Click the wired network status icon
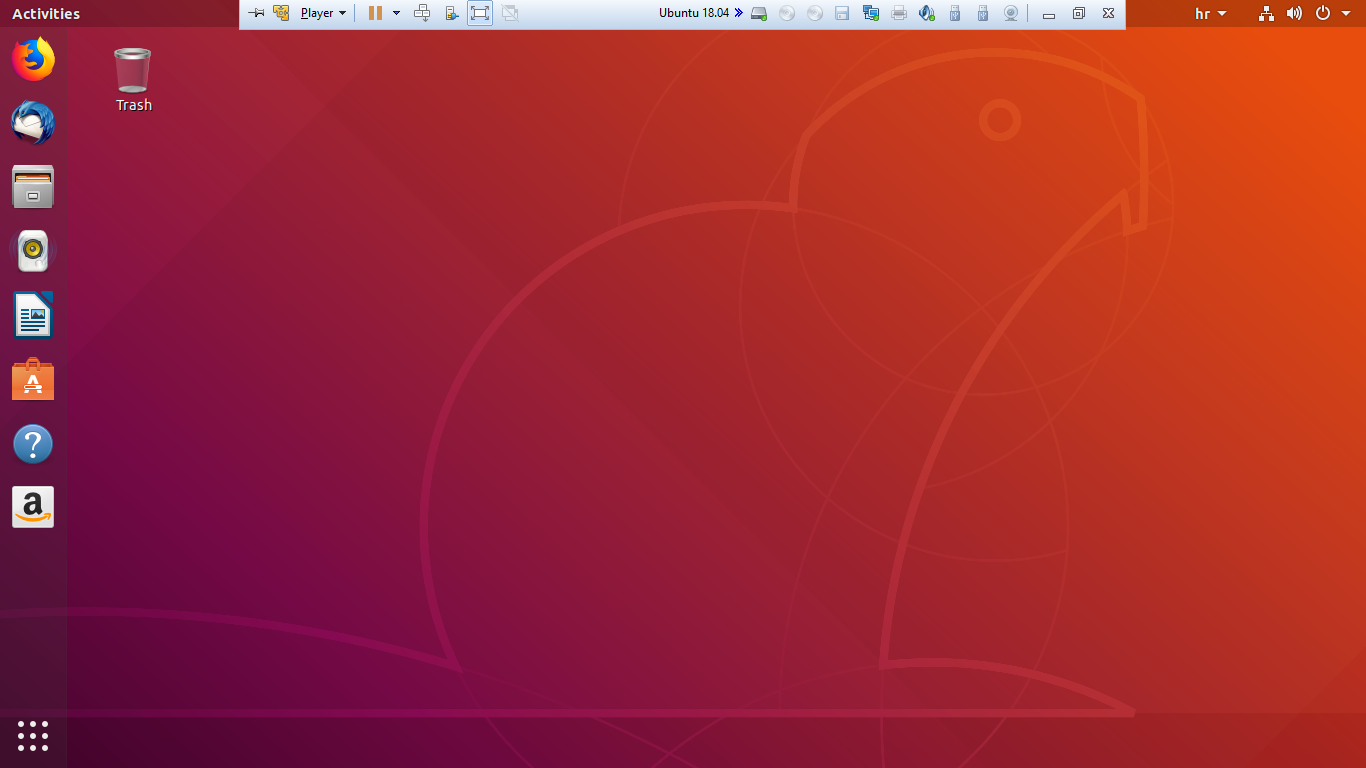 click(1267, 14)
